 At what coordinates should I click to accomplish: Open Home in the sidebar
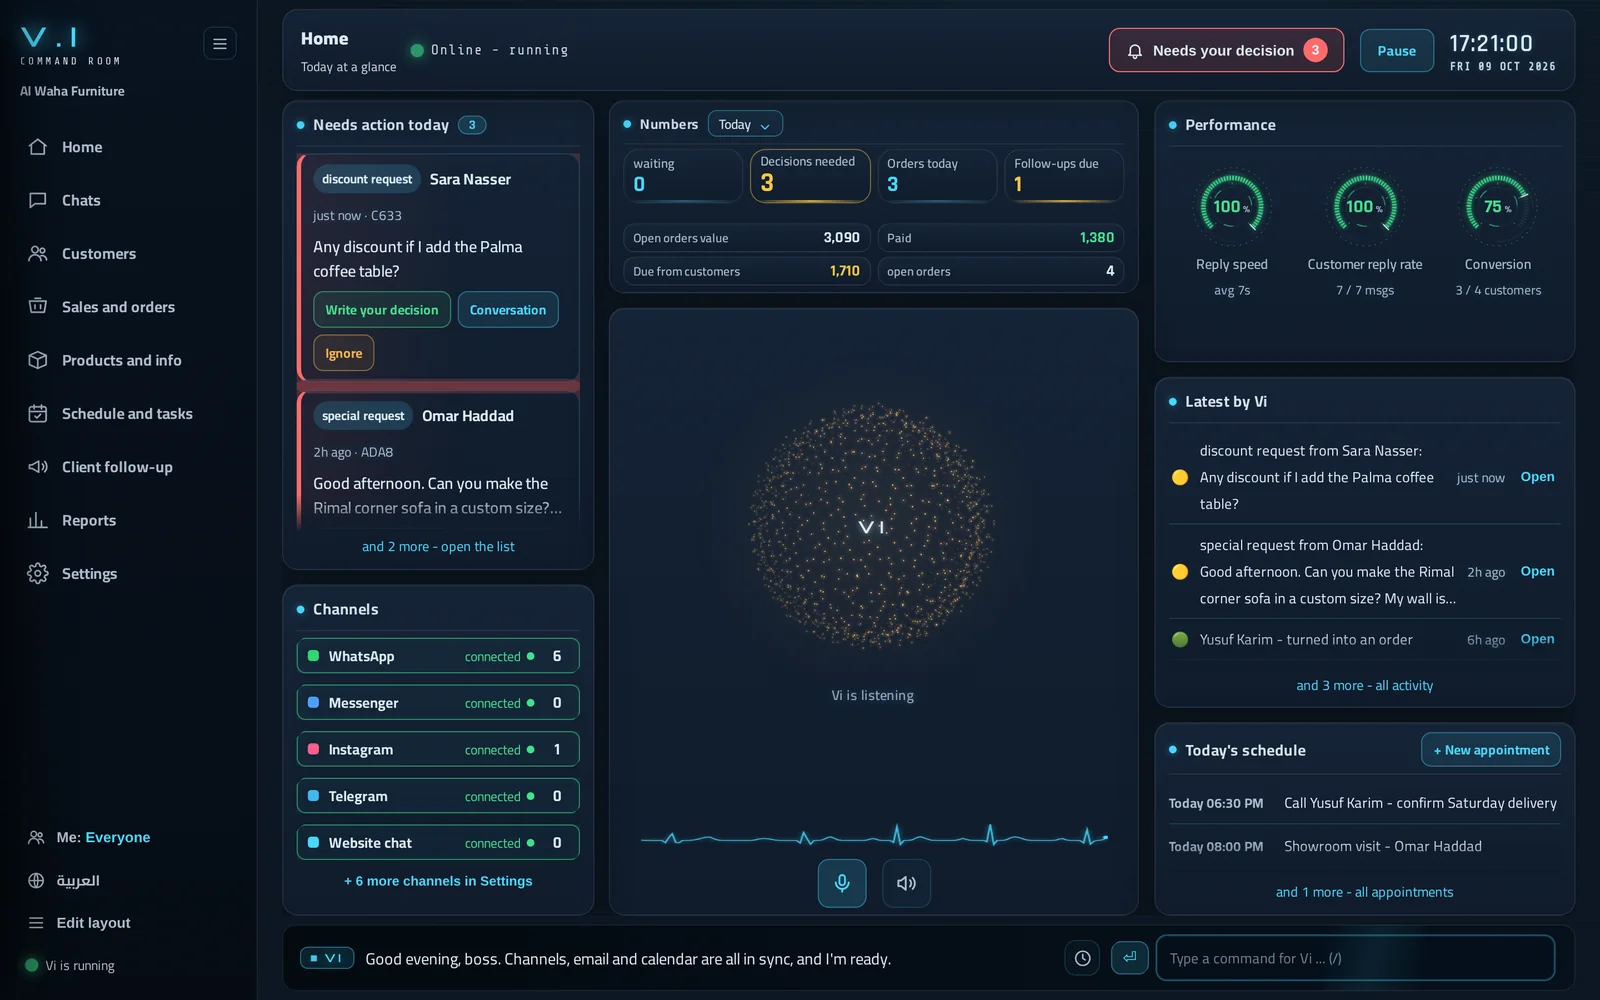click(82, 147)
